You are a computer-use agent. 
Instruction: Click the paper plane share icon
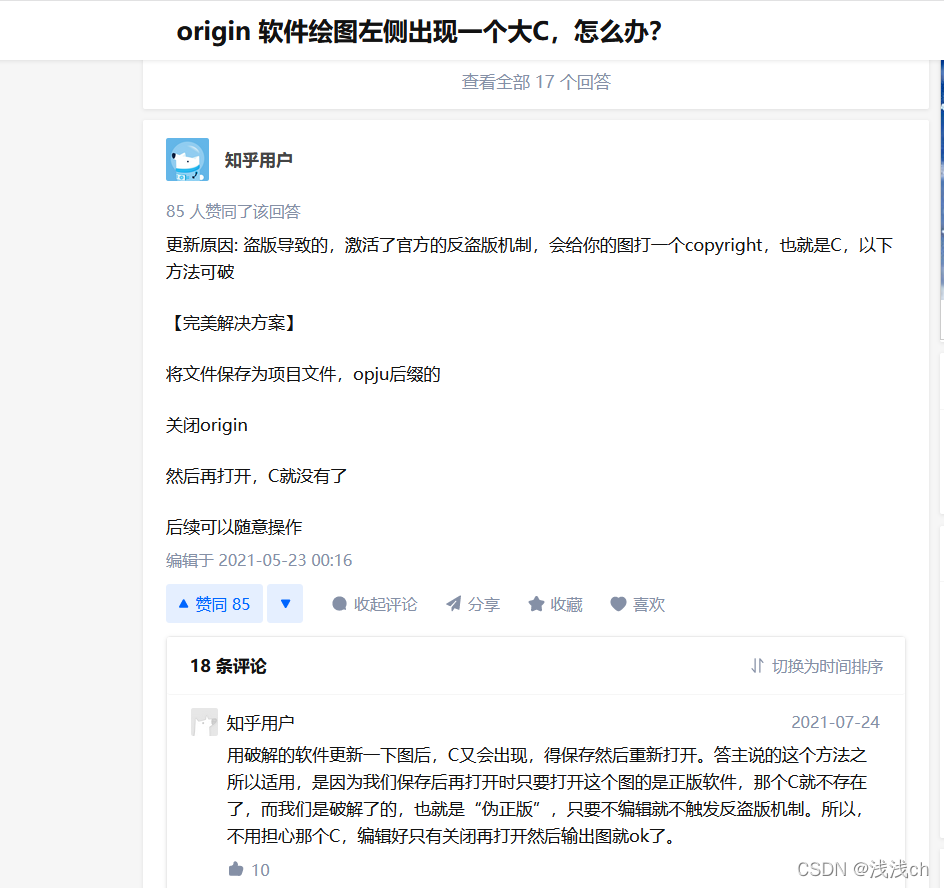[453, 604]
